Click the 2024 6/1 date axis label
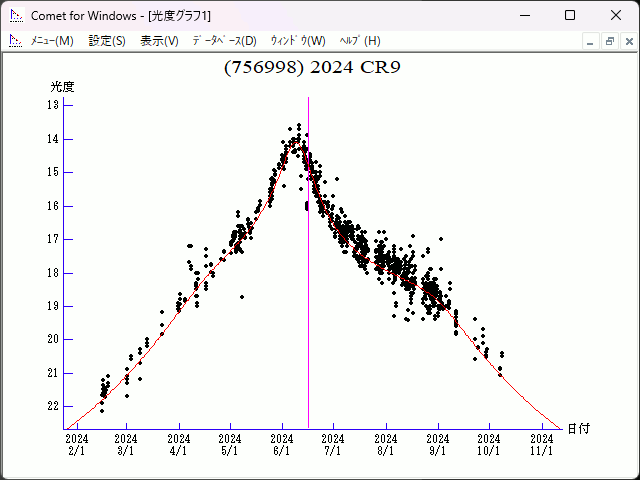 [282, 444]
